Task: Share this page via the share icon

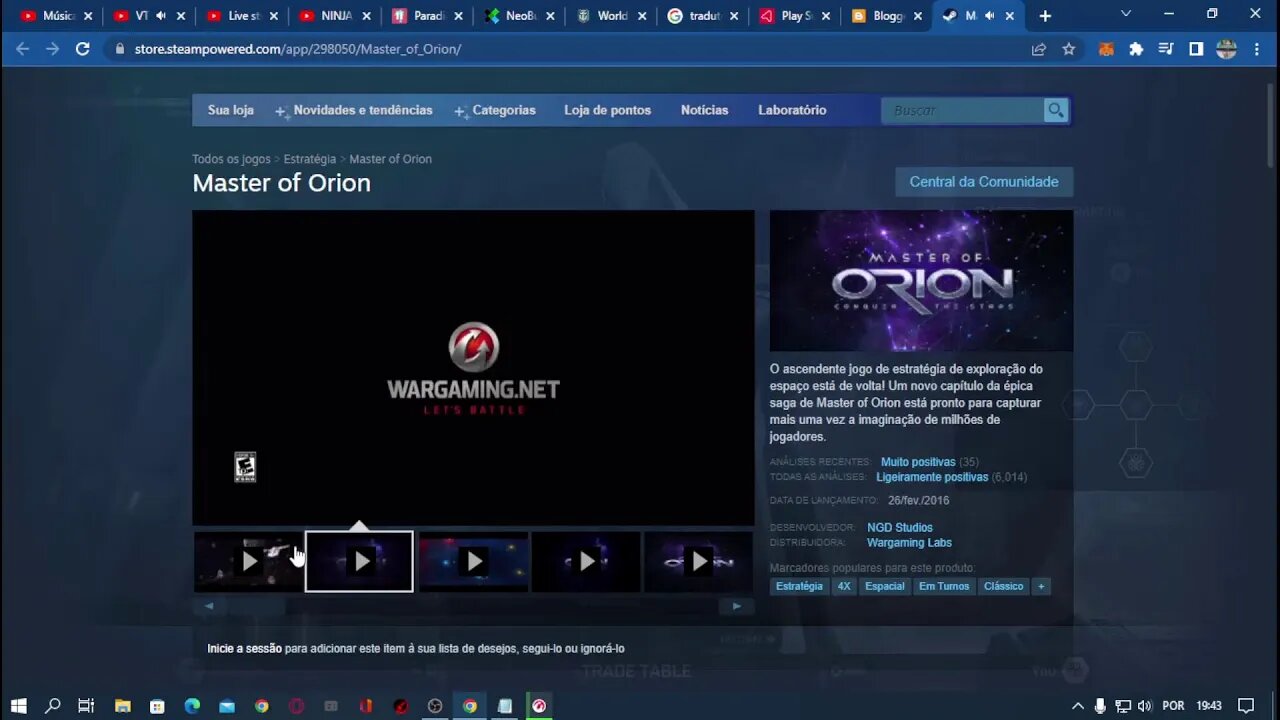Action: 1039,49
